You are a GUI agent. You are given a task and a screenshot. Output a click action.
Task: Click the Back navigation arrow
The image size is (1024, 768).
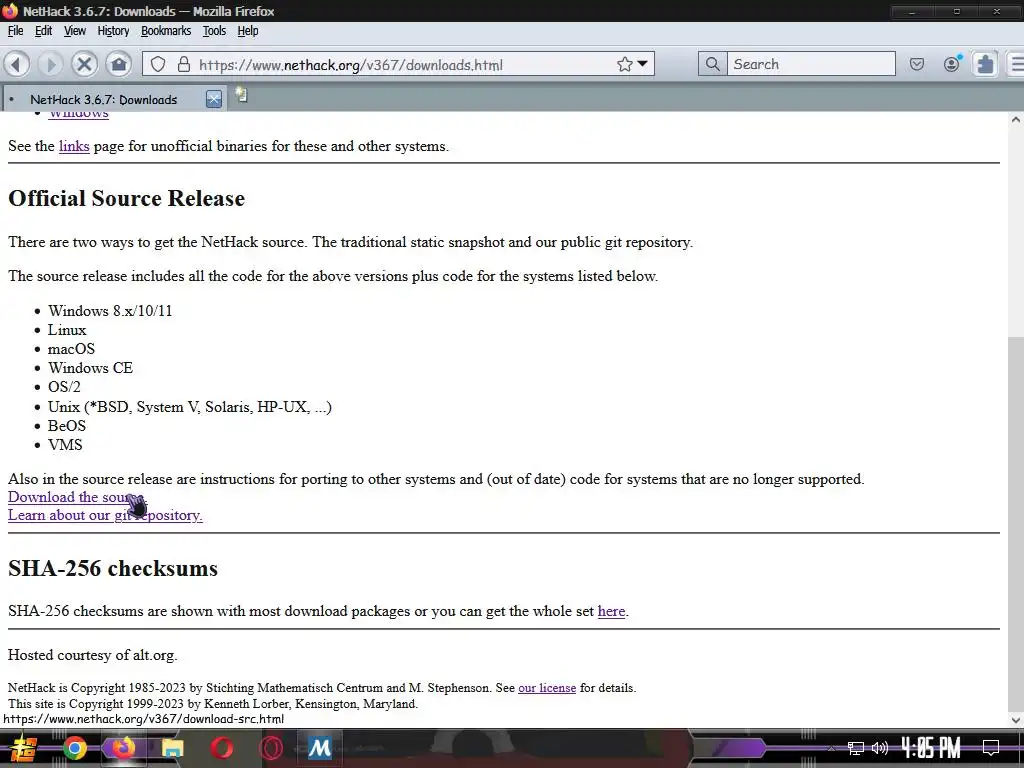point(16,64)
